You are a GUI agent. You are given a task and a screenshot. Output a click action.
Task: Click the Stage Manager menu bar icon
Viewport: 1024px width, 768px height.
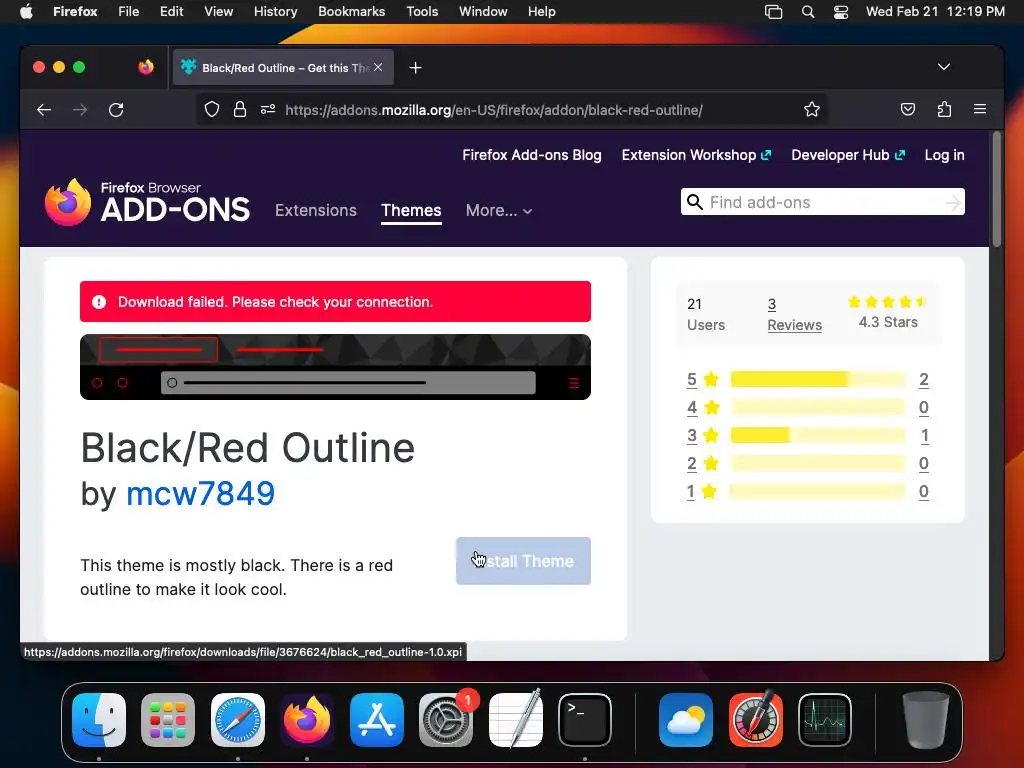tap(773, 12)
